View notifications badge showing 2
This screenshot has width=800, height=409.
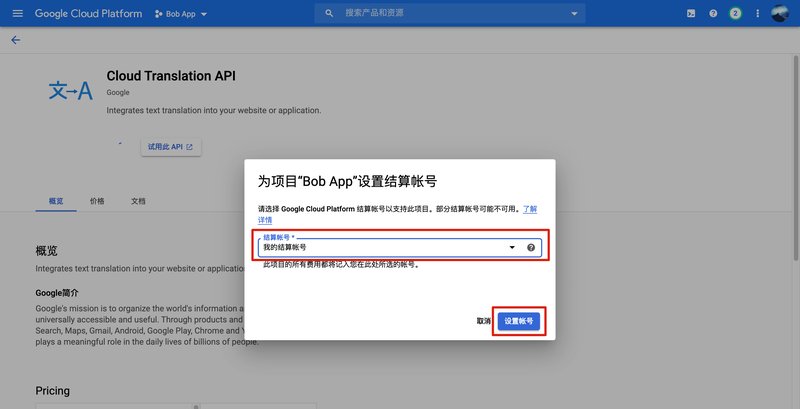pyautogui.click(x=735, y=14)
